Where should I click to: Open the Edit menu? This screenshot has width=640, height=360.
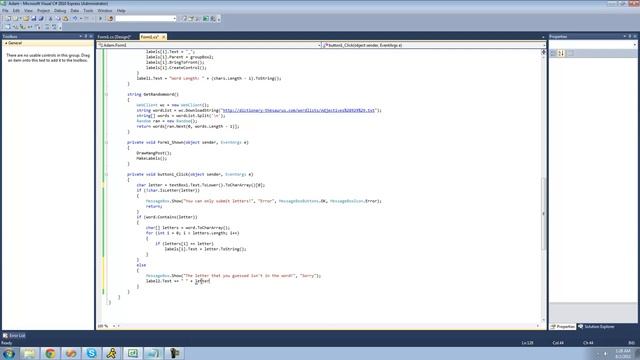(x=16, y=11)
